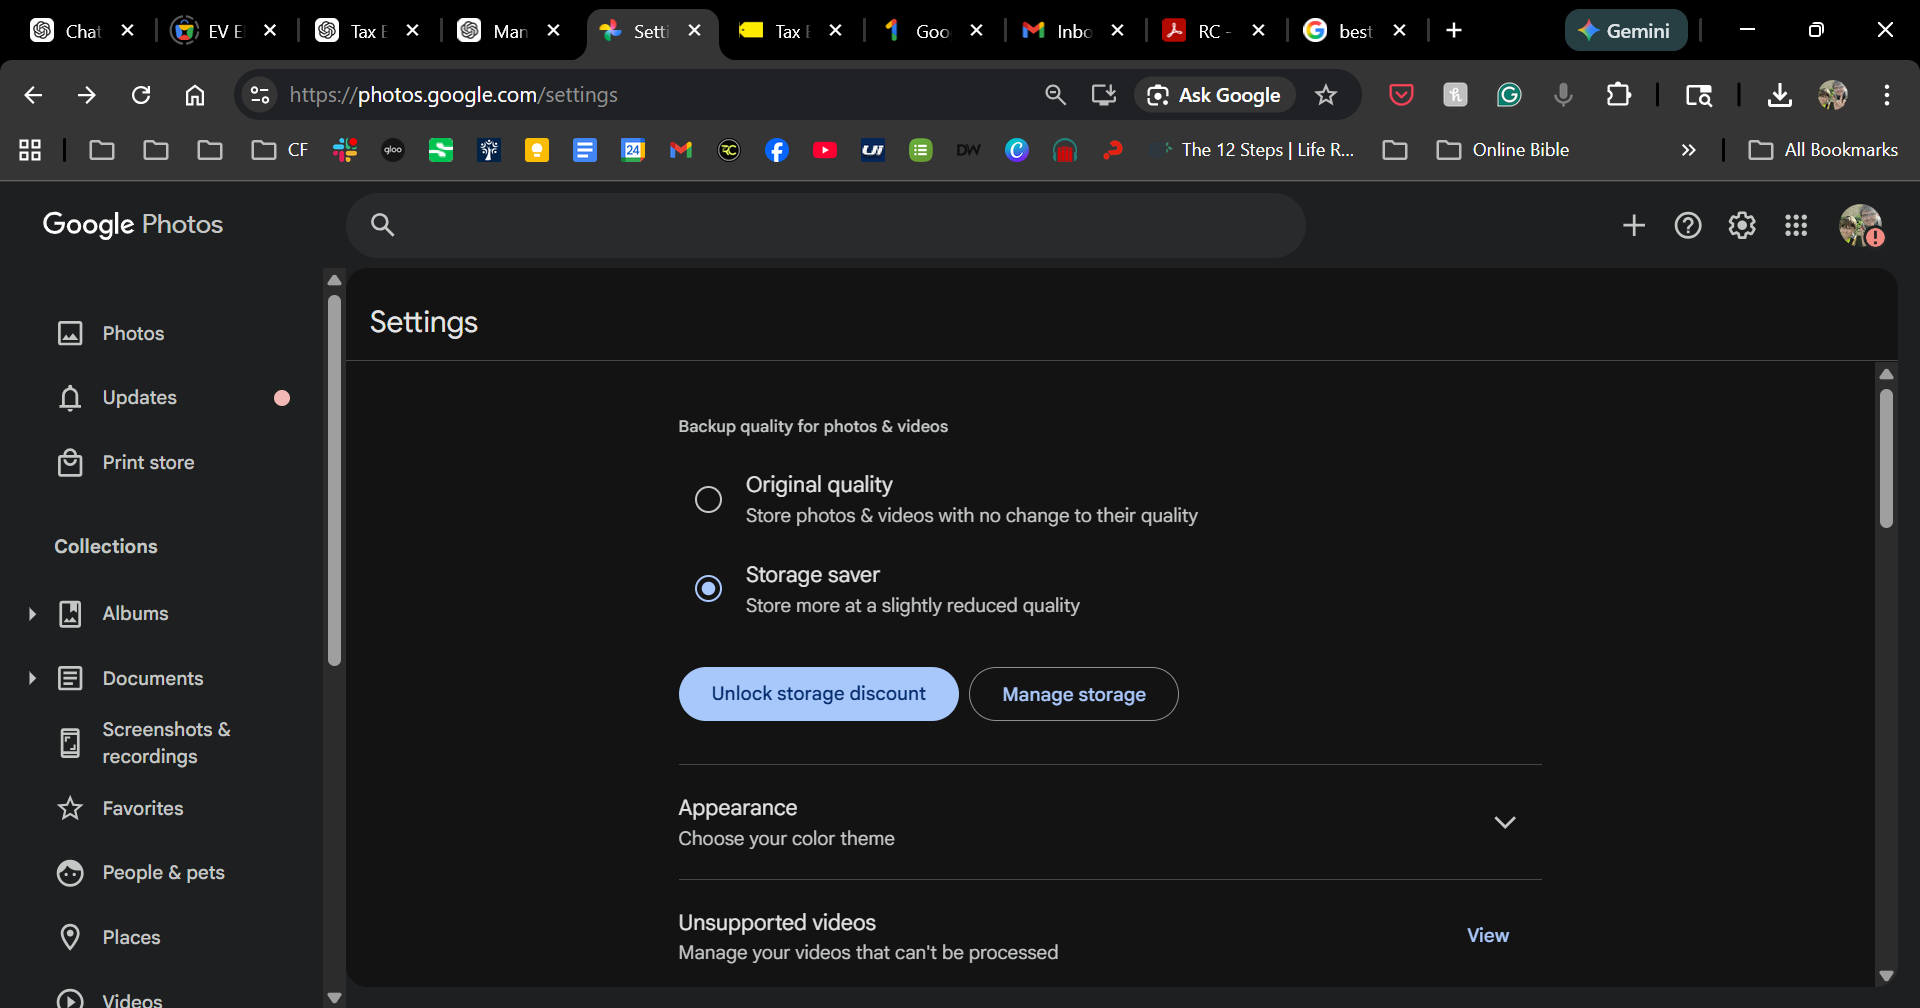
Task: Bookmark this page with star icon
Action: tap(1326, 95)
